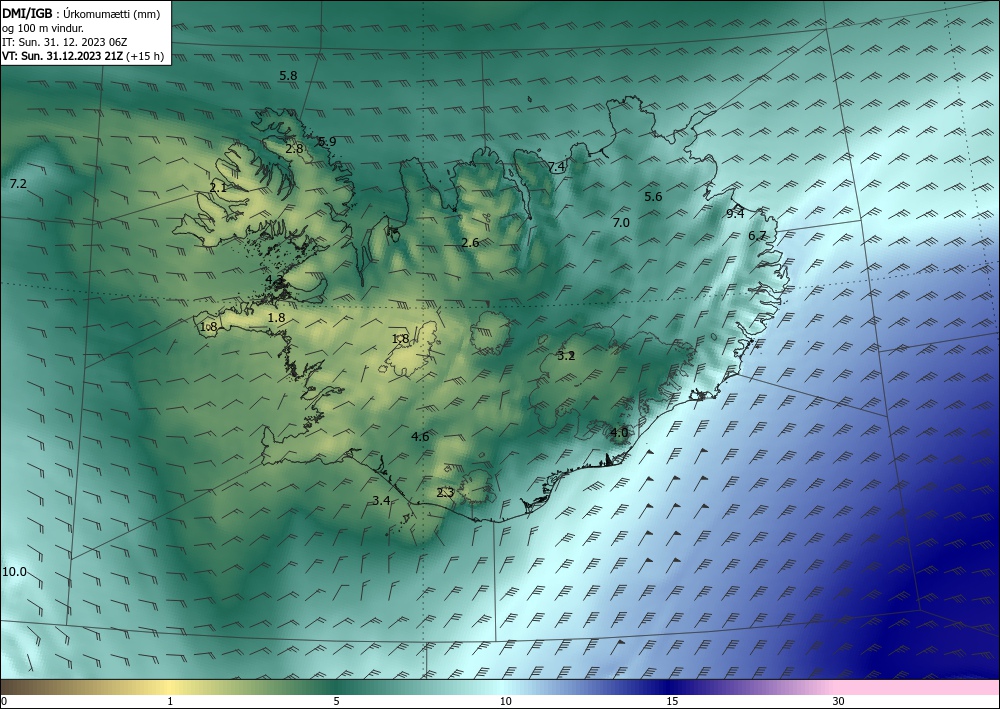The width and height of the screenshot is (1000, 709).
Task: Click the title line 'DMI/IGB : Úrkomumætti (mm)'
Action: [81, 14]
